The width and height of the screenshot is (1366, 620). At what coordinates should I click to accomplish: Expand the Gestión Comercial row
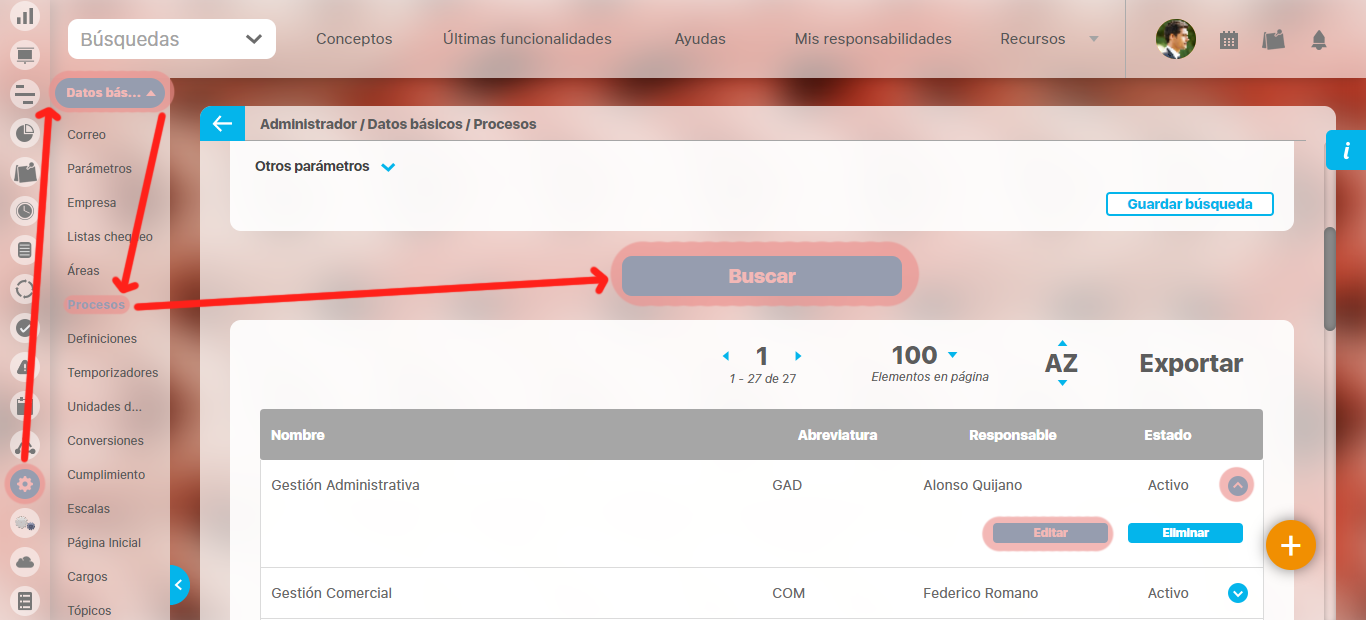(1237, 593)
